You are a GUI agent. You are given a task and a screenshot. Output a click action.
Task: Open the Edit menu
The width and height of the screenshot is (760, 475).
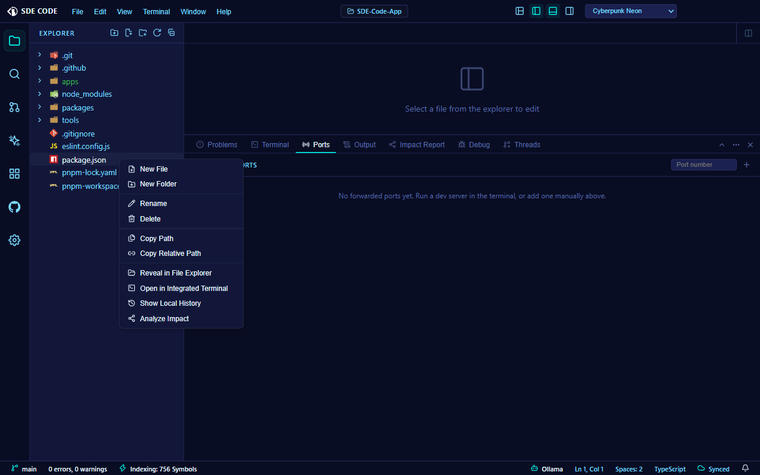pyautogui.click(x=100, y=12)
